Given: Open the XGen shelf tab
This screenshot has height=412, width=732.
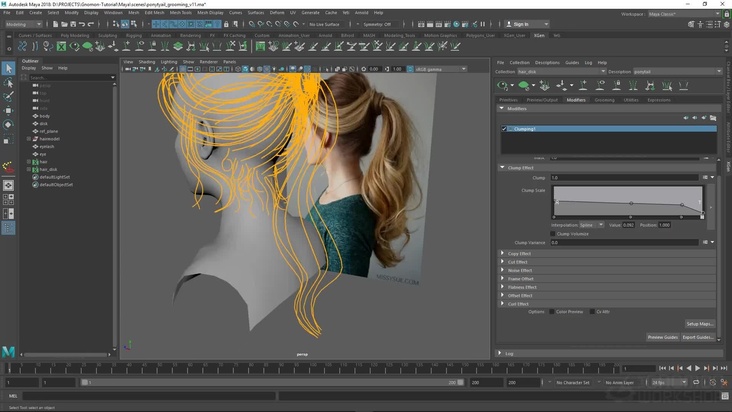Looking at the screenshot, I should pos(539,35).
